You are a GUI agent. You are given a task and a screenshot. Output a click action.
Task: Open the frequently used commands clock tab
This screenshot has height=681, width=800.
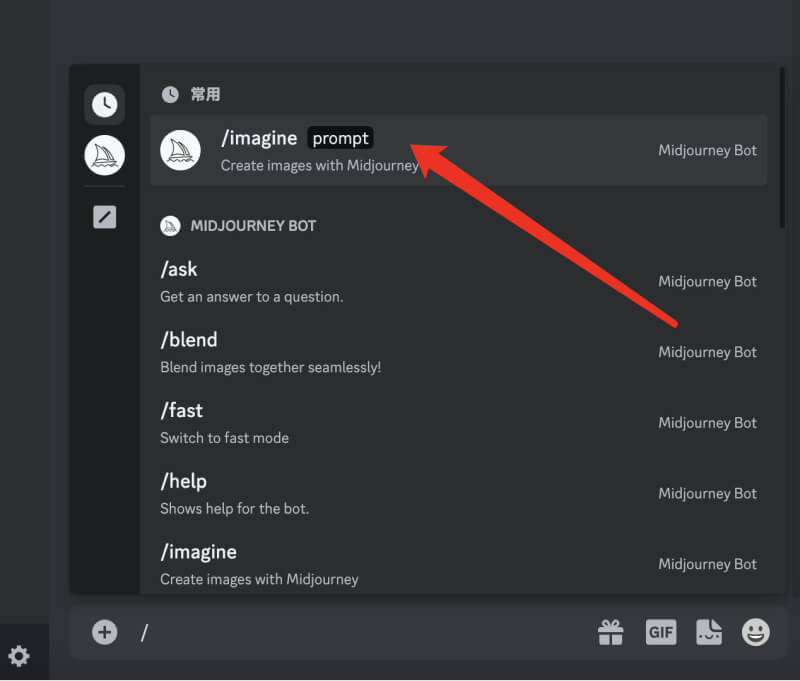point(105,105)
